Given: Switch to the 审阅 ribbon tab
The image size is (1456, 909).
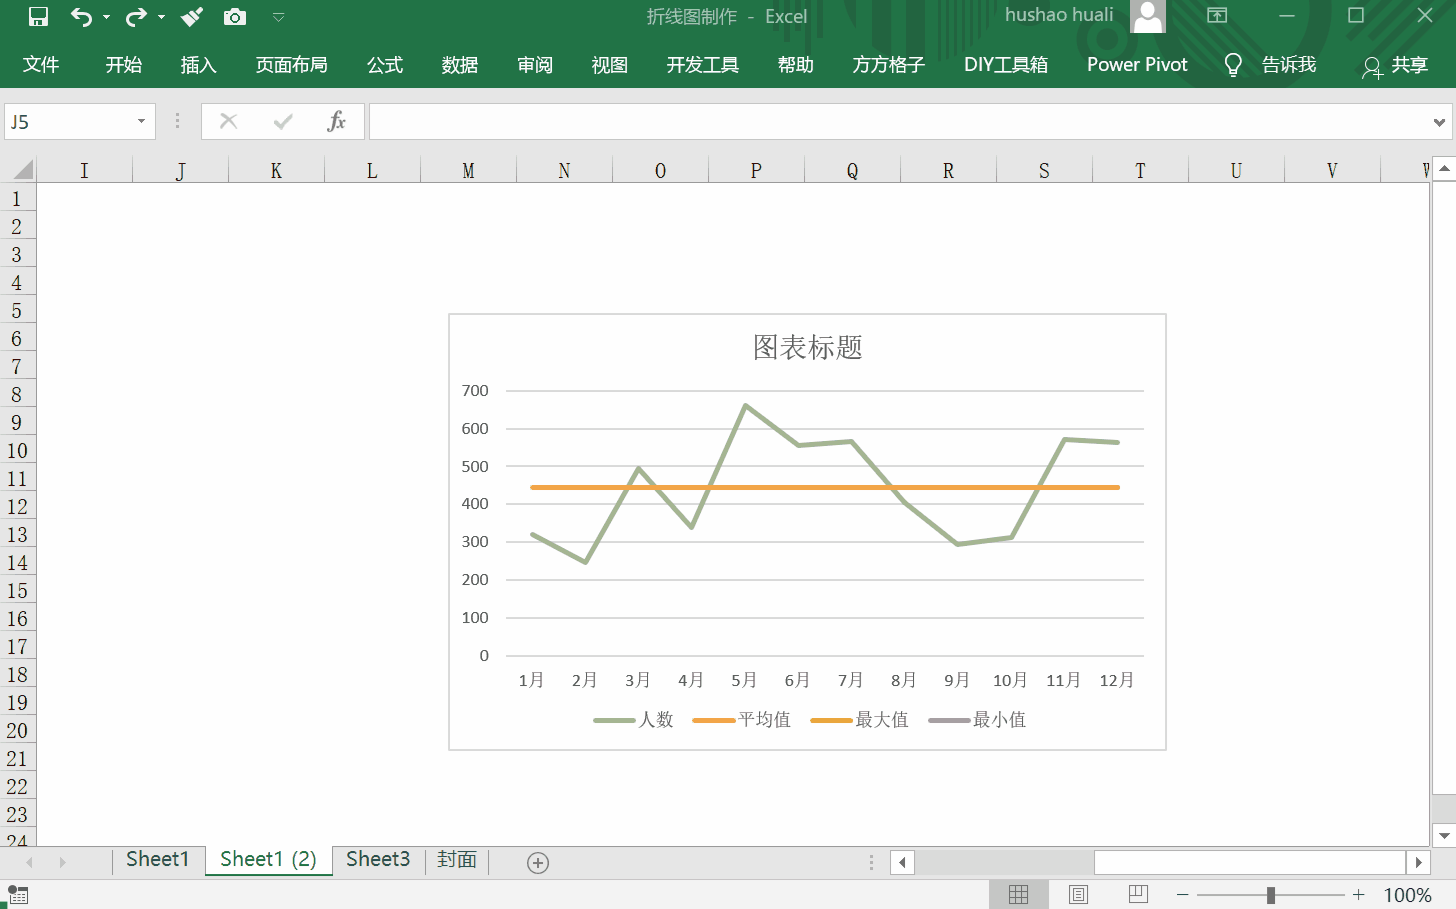Looking at the screenshot, I should pos(535,65).
